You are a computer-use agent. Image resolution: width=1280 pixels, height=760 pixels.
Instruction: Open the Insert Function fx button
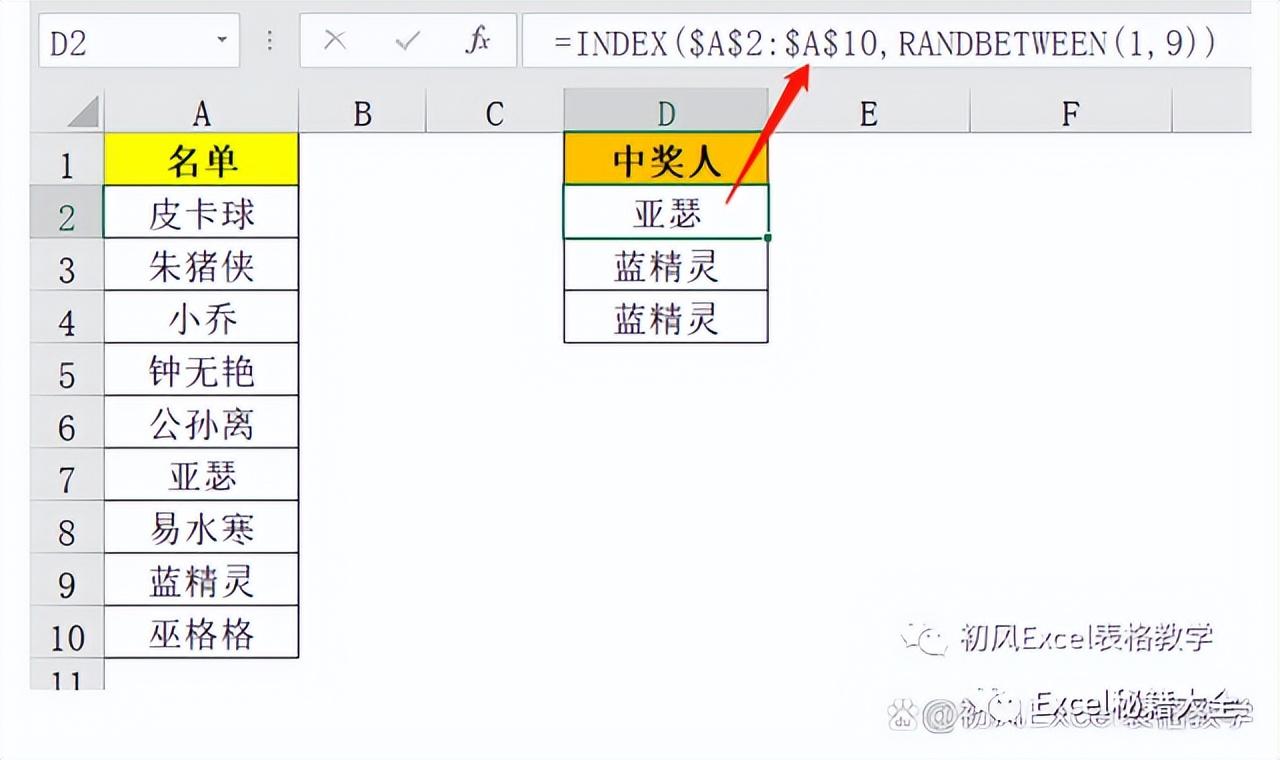pos(478,41)
